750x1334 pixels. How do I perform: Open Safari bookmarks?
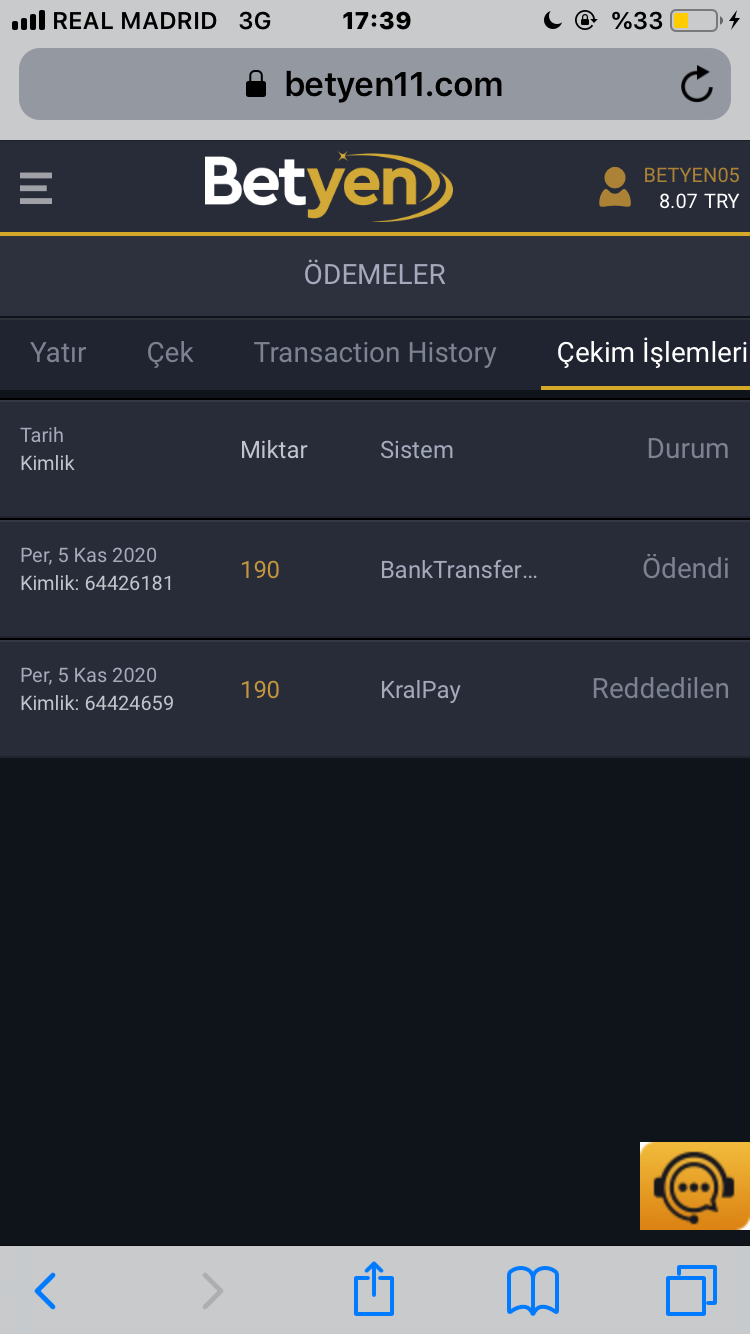coord(533,1290)
